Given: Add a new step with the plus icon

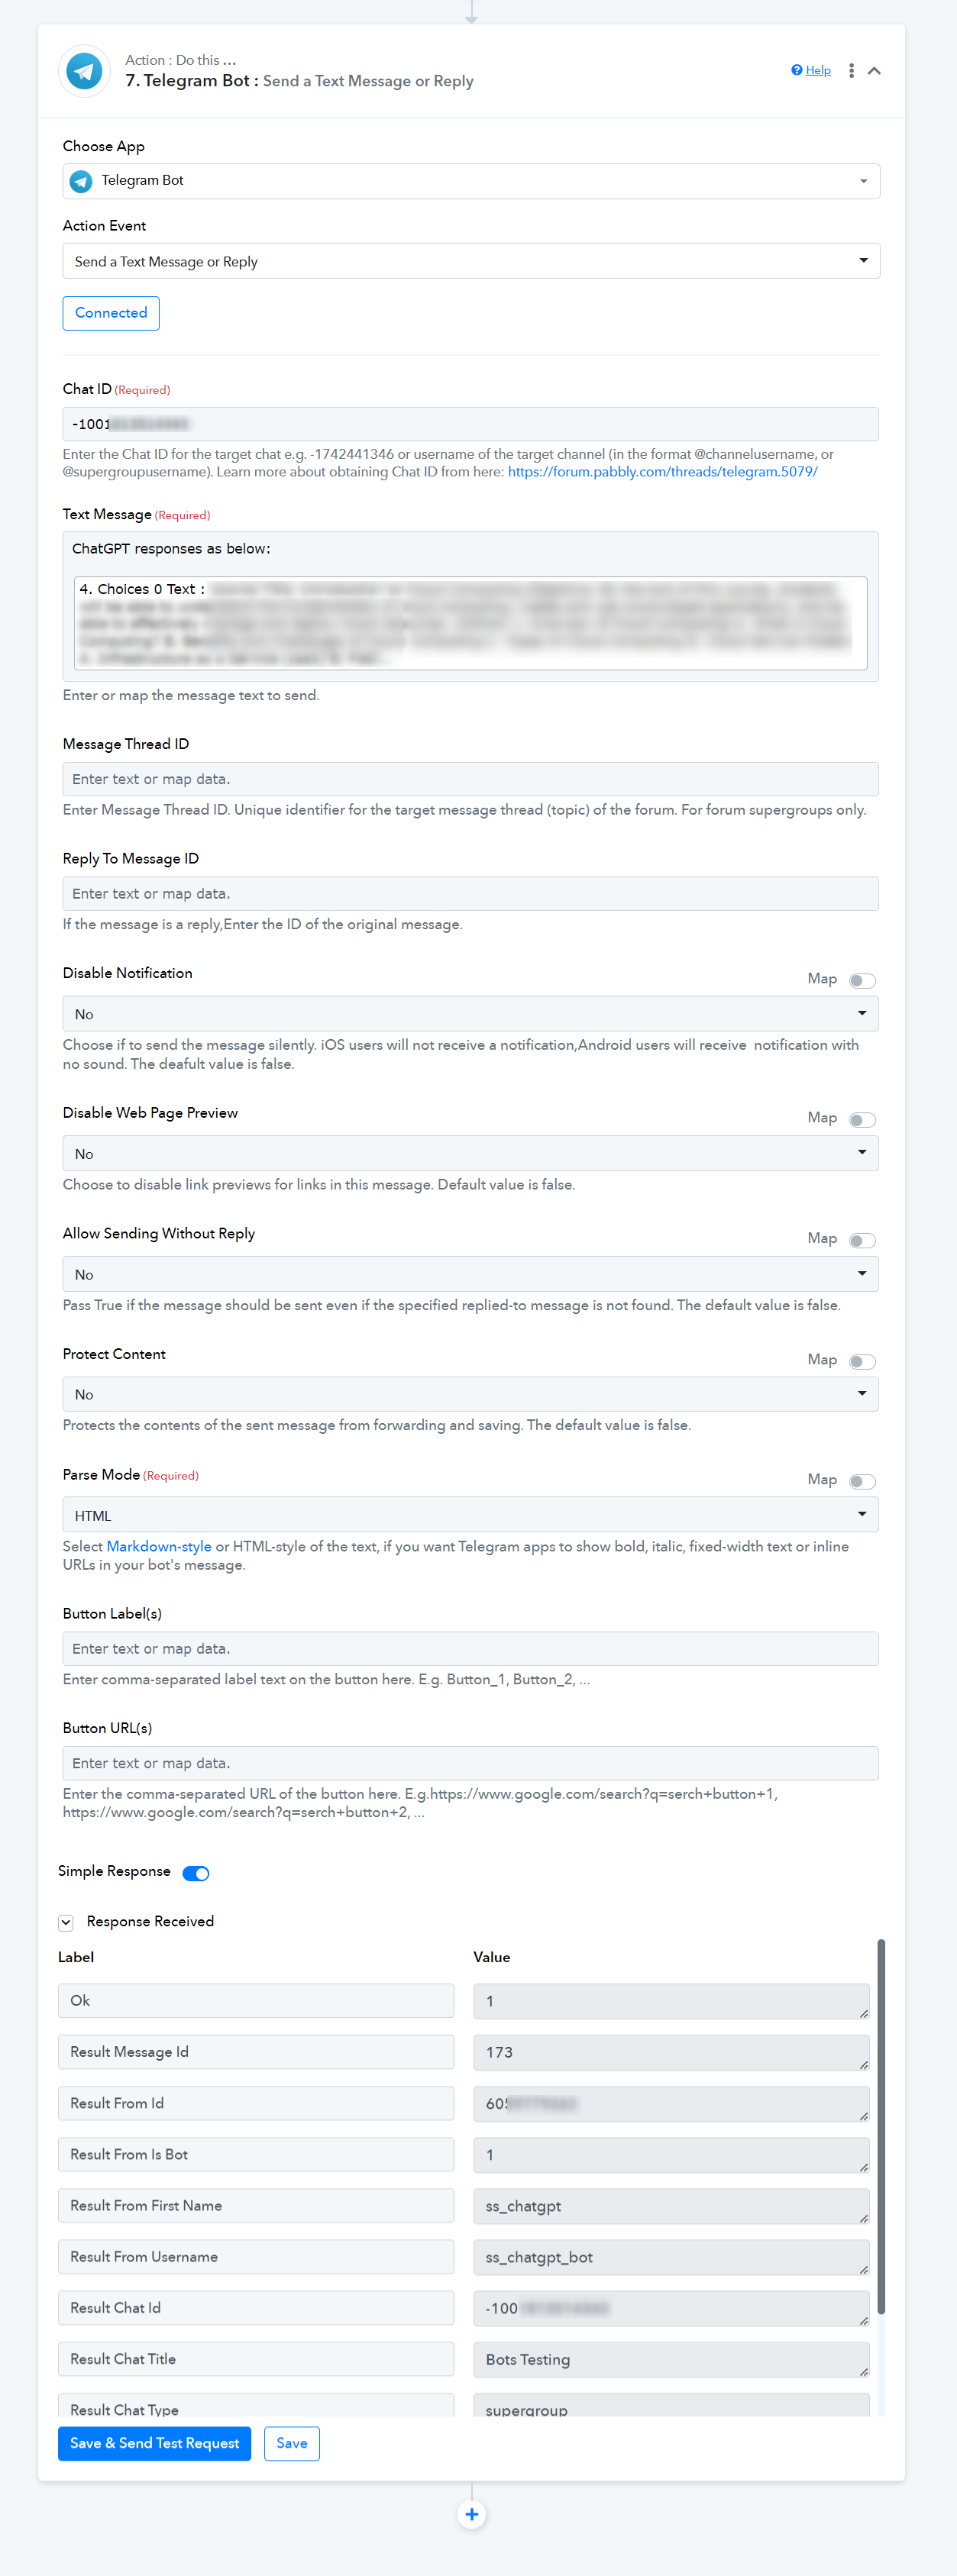Looking at the screenshot, I should click(472, 2514).
